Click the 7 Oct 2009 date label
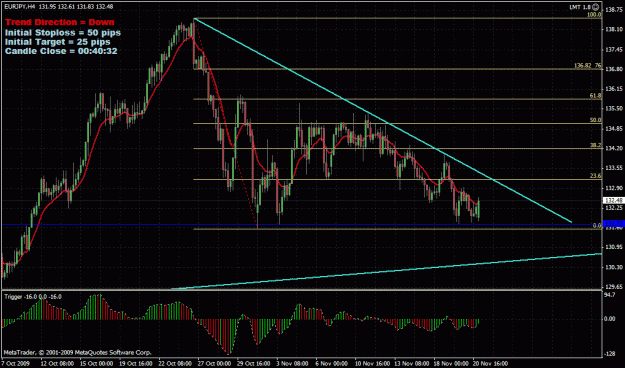Image resolution: width=625 pixels, height=368 pixels. pos(15,364)
